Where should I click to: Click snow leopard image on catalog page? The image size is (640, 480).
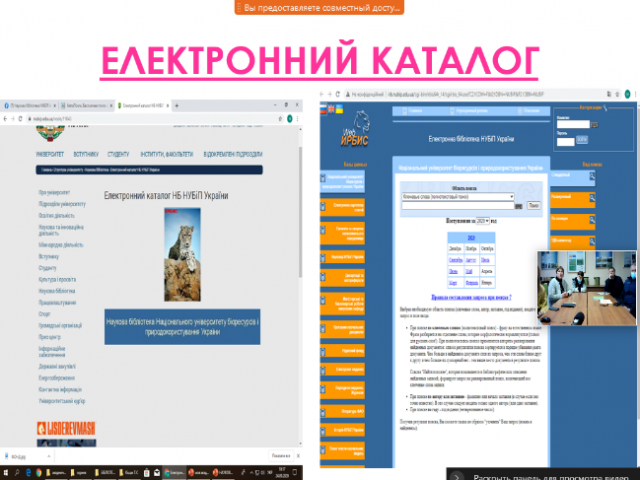[x=182, y=255]
